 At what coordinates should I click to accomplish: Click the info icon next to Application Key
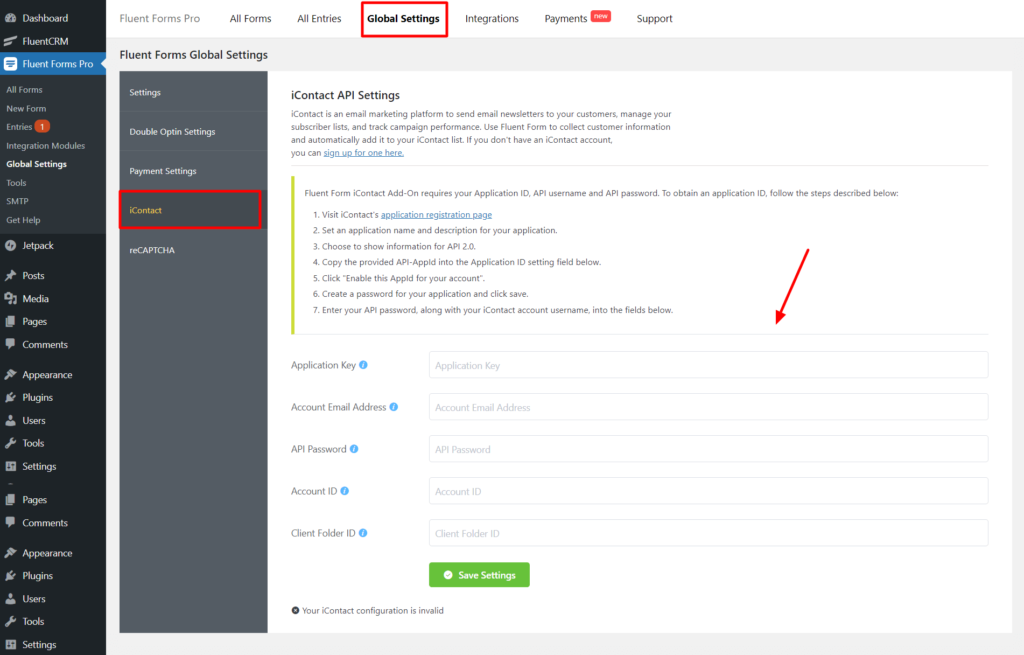(363, 365)
